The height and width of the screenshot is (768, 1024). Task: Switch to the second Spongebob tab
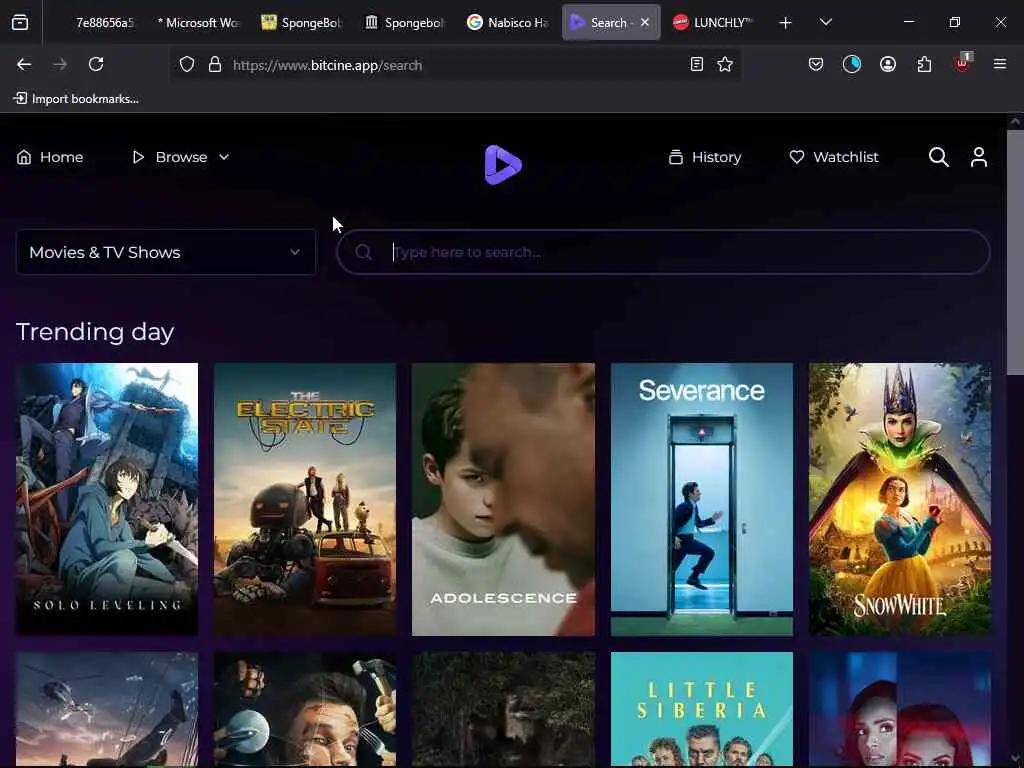tap(404, 22)
